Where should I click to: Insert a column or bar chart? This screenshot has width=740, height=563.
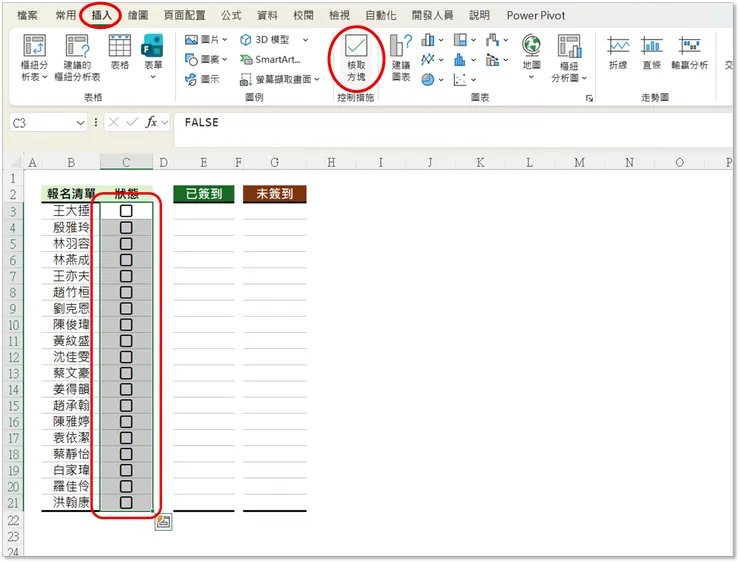point(428,40)
